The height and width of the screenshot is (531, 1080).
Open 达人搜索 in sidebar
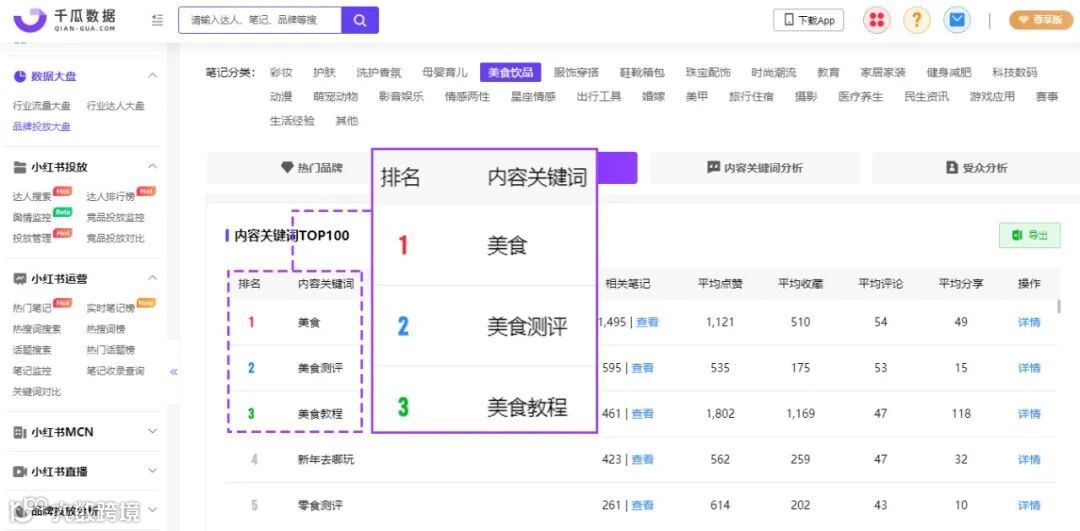click(32, 197)
